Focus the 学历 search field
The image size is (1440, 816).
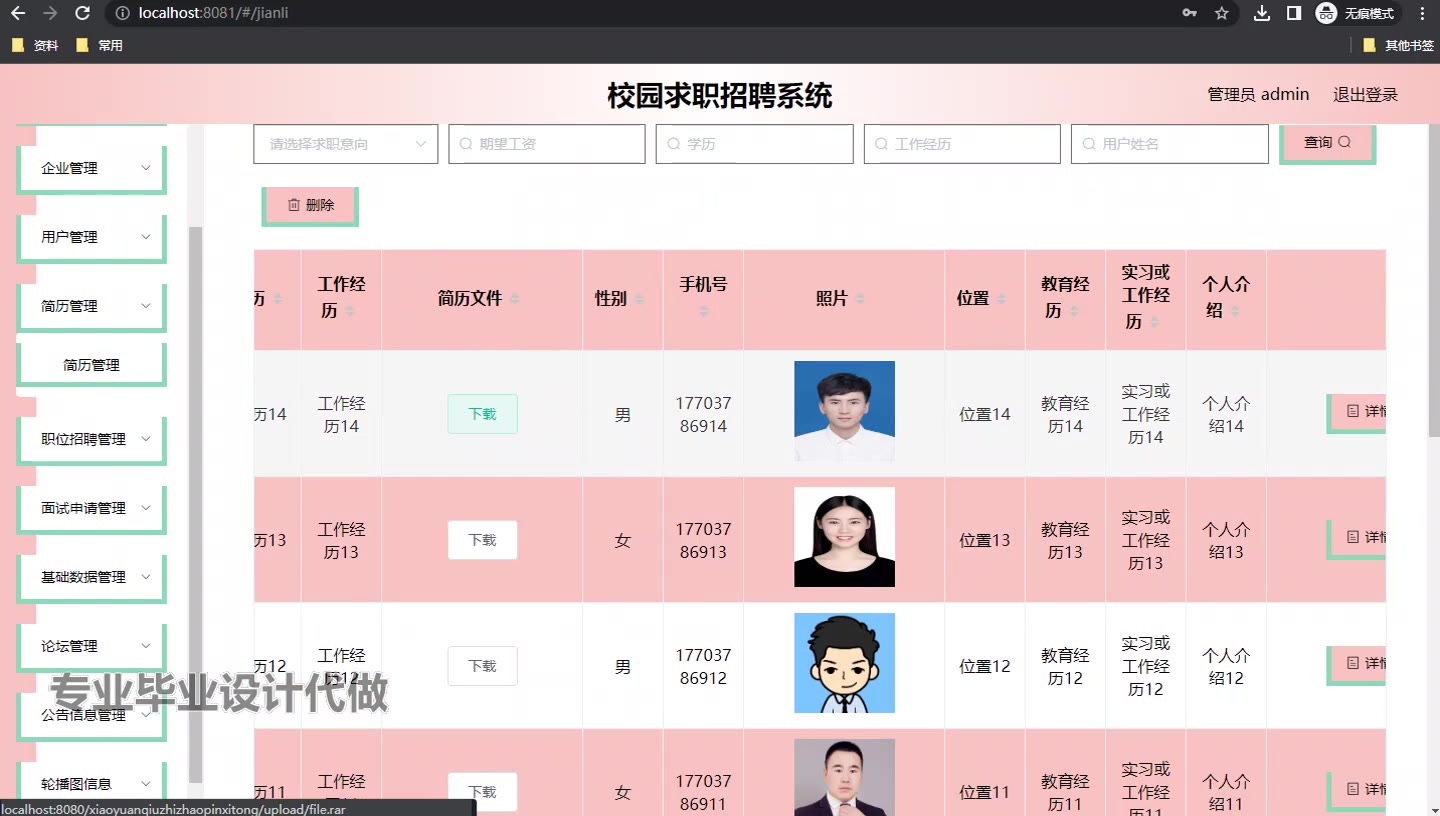tap(755, 144)
